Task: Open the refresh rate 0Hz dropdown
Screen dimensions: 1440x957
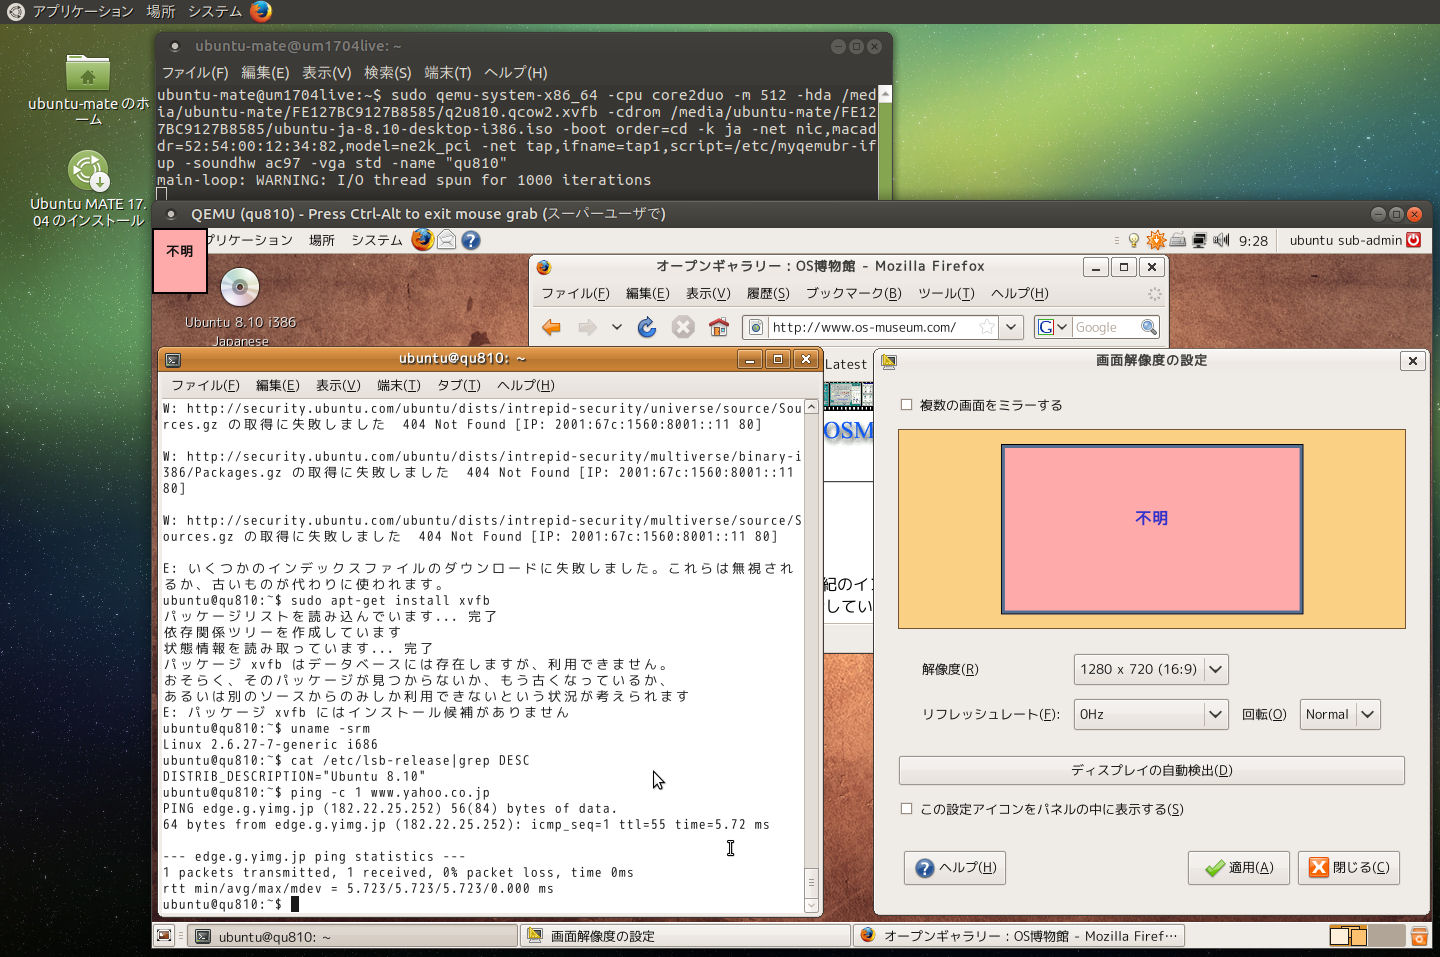Action: [1150, 714]
